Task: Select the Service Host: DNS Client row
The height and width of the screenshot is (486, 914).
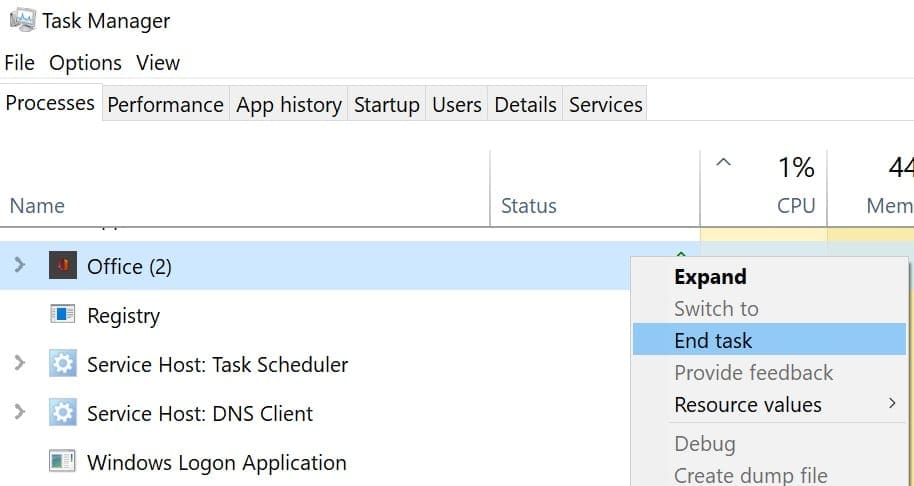Action: pyautogui.click(x=315, y=413)
